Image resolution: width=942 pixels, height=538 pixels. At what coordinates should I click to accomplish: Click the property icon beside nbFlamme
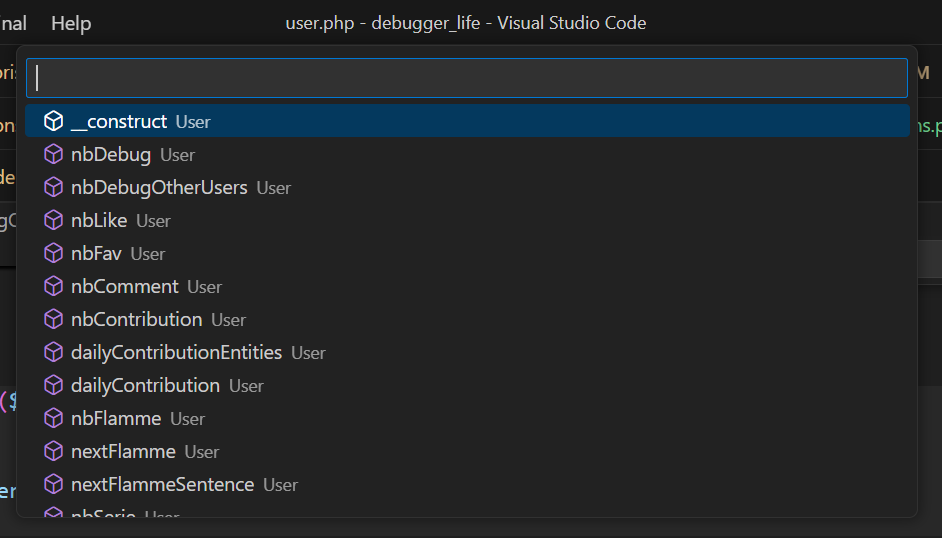(x=53, y=419)
